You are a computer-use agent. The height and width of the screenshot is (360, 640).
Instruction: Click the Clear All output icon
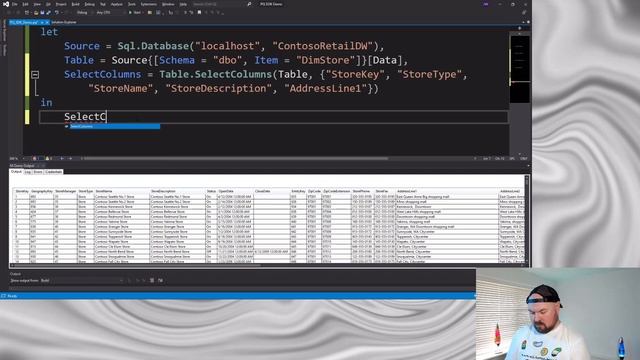click(152, 280)
